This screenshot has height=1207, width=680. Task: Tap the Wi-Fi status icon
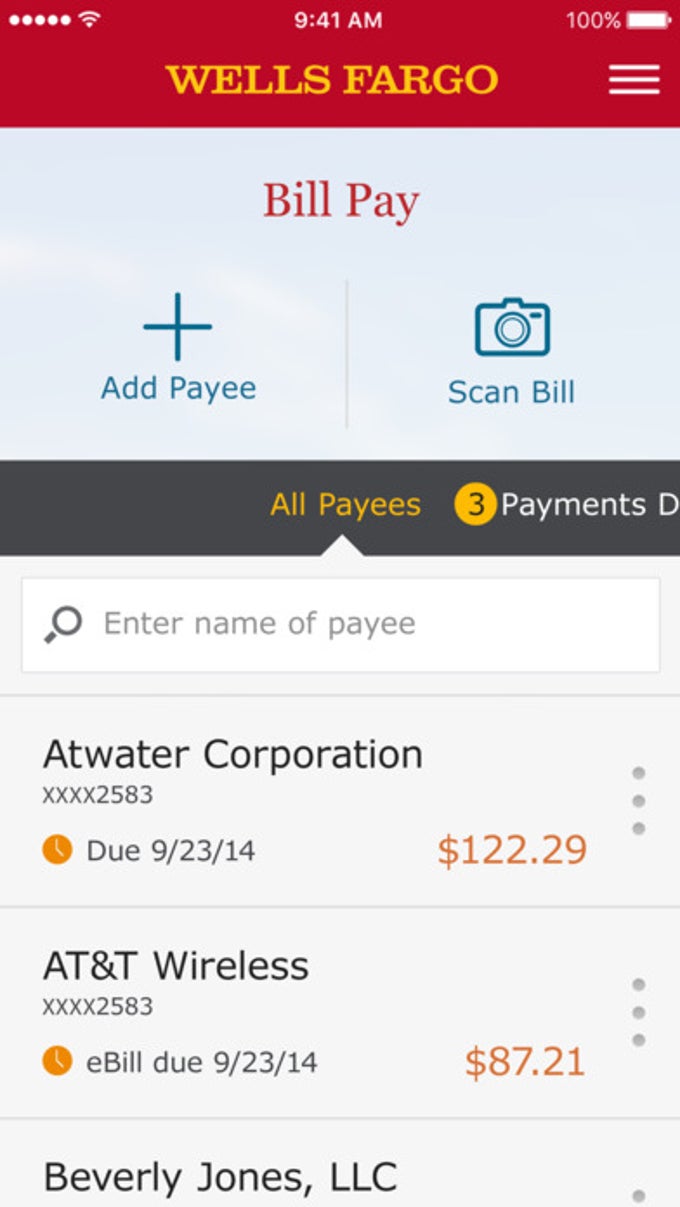(x=90, y=19)
